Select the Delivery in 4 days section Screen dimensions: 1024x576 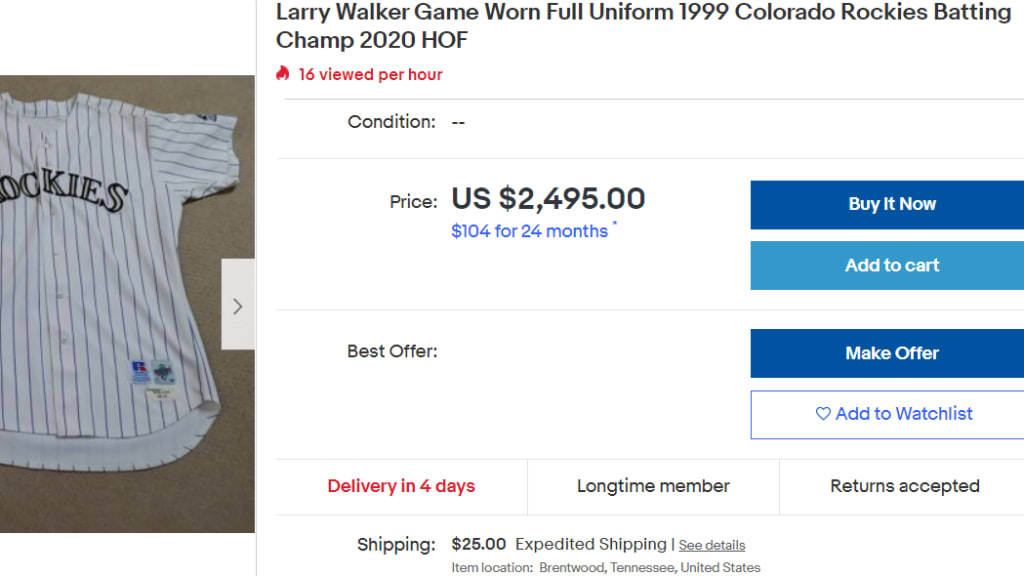[401, 486]
